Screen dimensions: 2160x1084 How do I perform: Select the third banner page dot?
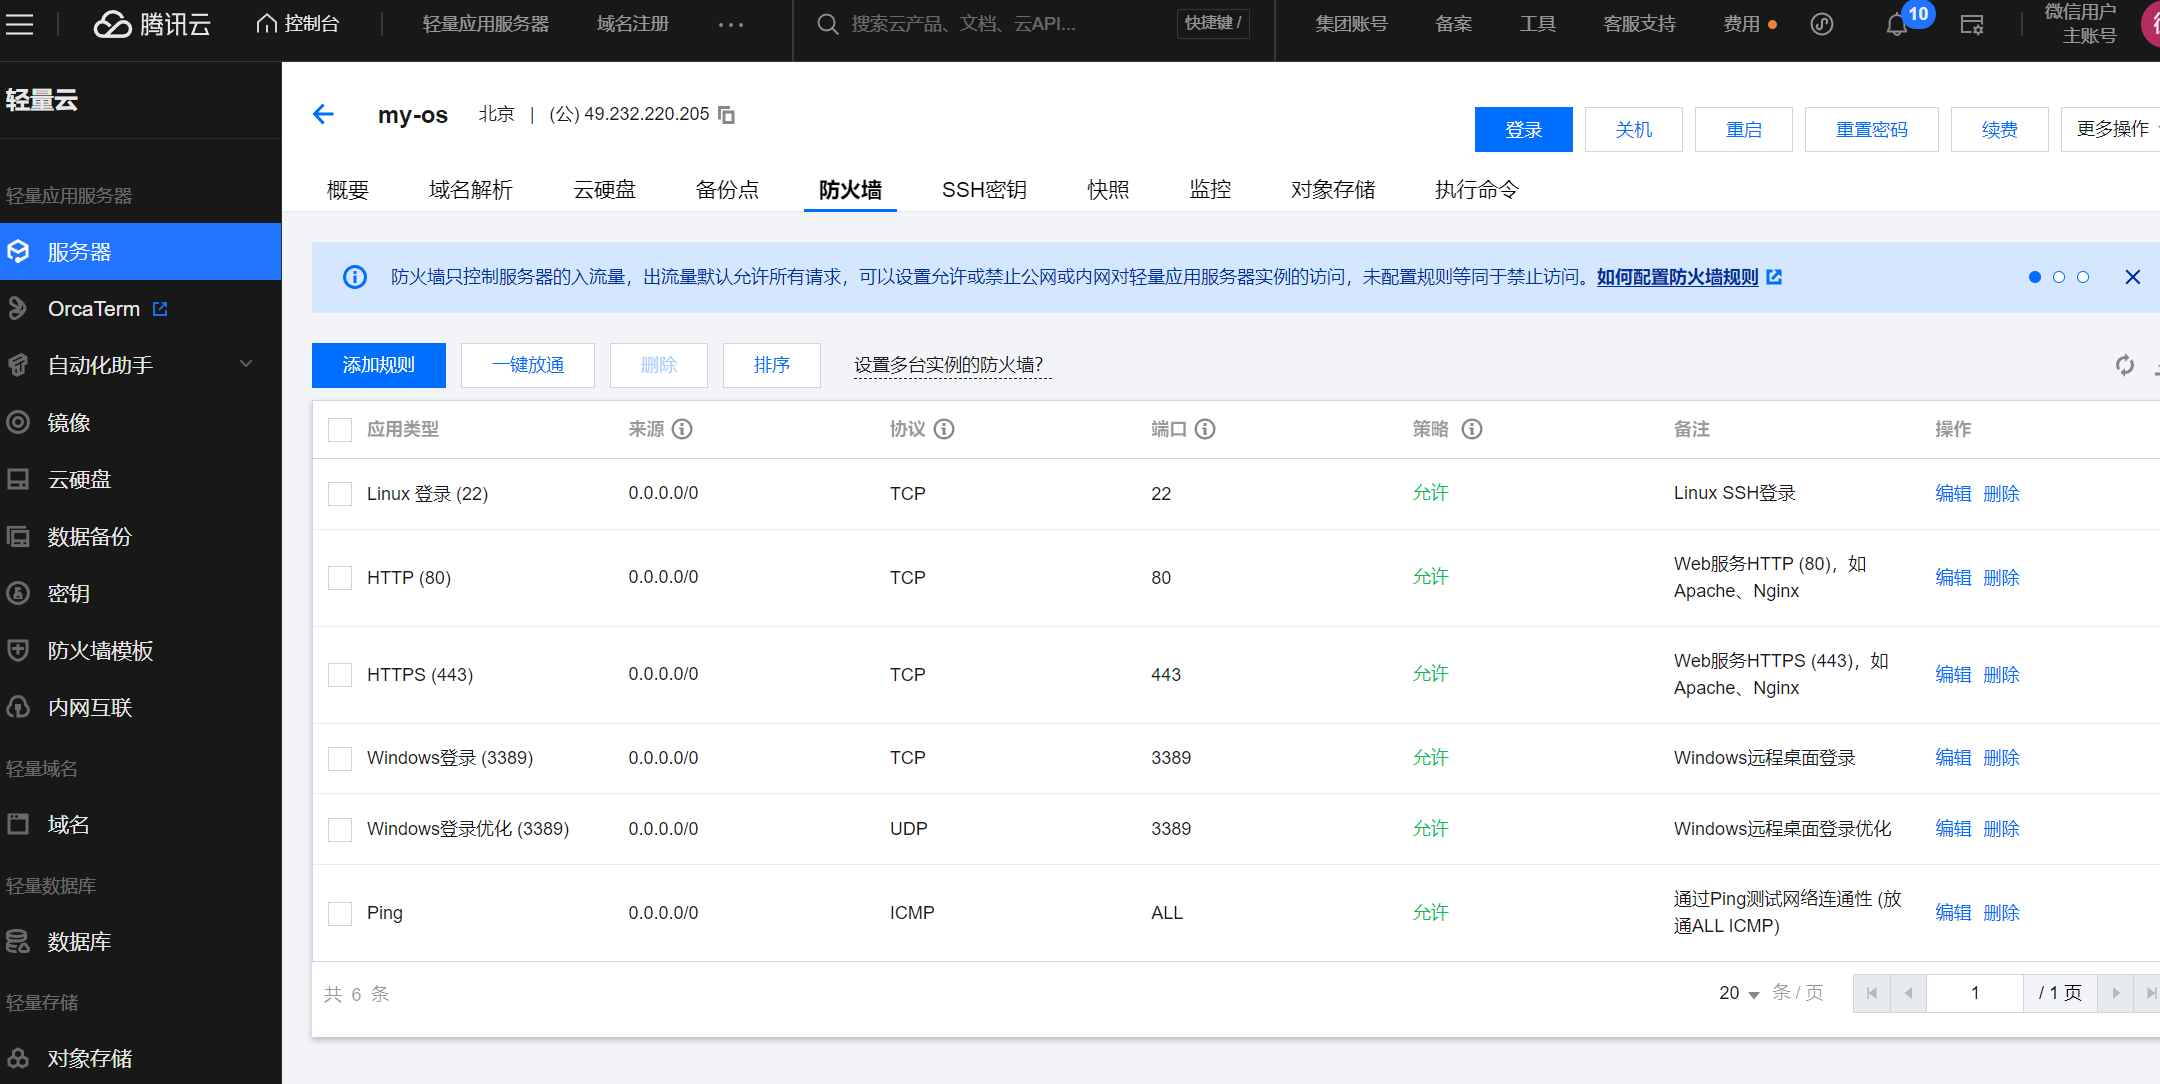(x=2083, y=277)
